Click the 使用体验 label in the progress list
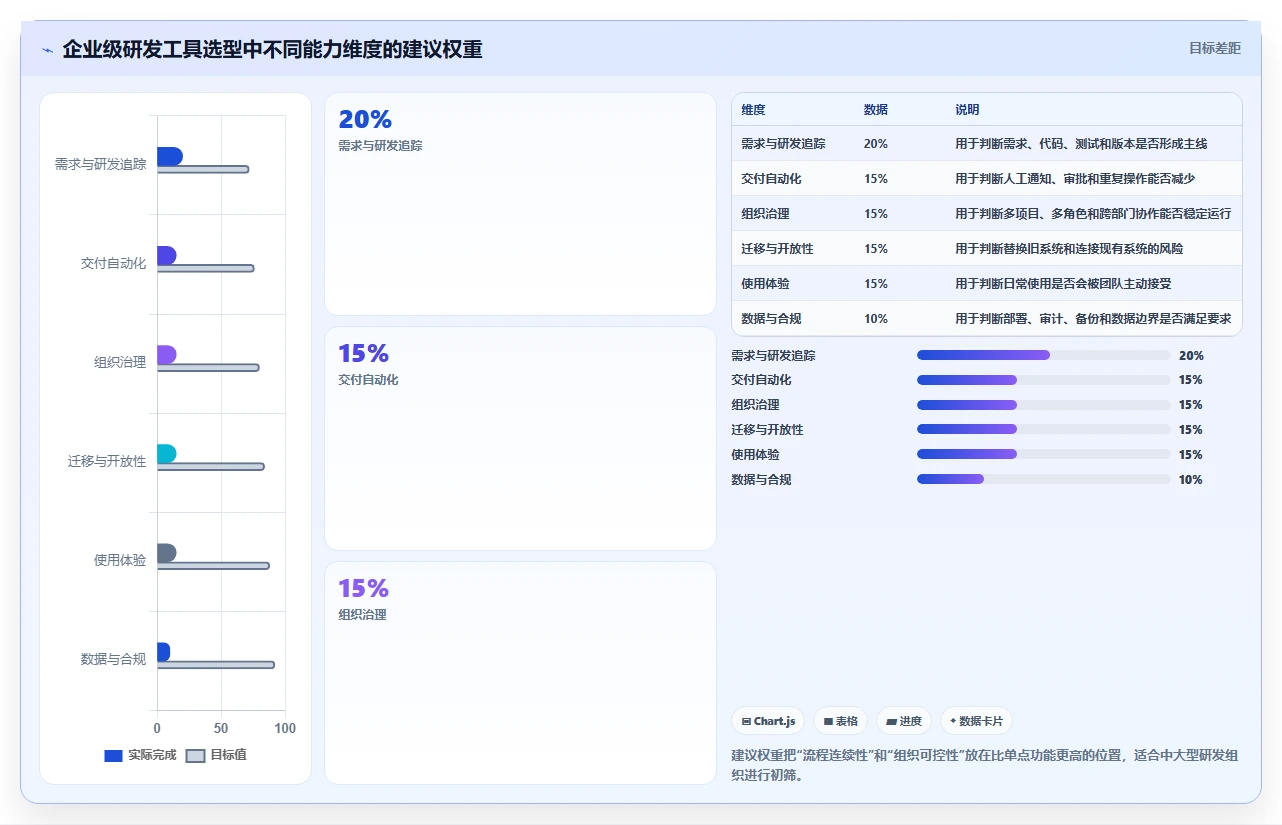This screenshot has width=1282, height=825. click(x=755, y=454)
